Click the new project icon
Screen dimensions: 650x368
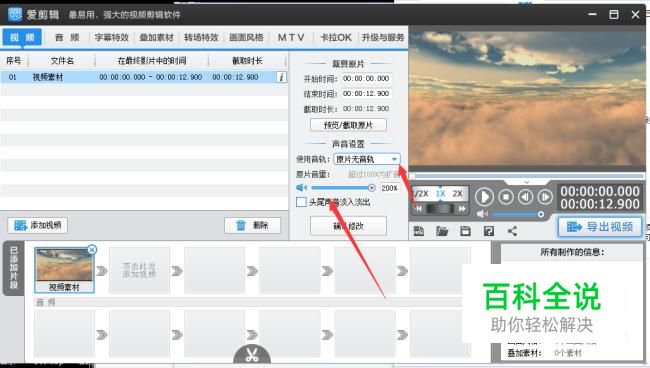point(419,231)
